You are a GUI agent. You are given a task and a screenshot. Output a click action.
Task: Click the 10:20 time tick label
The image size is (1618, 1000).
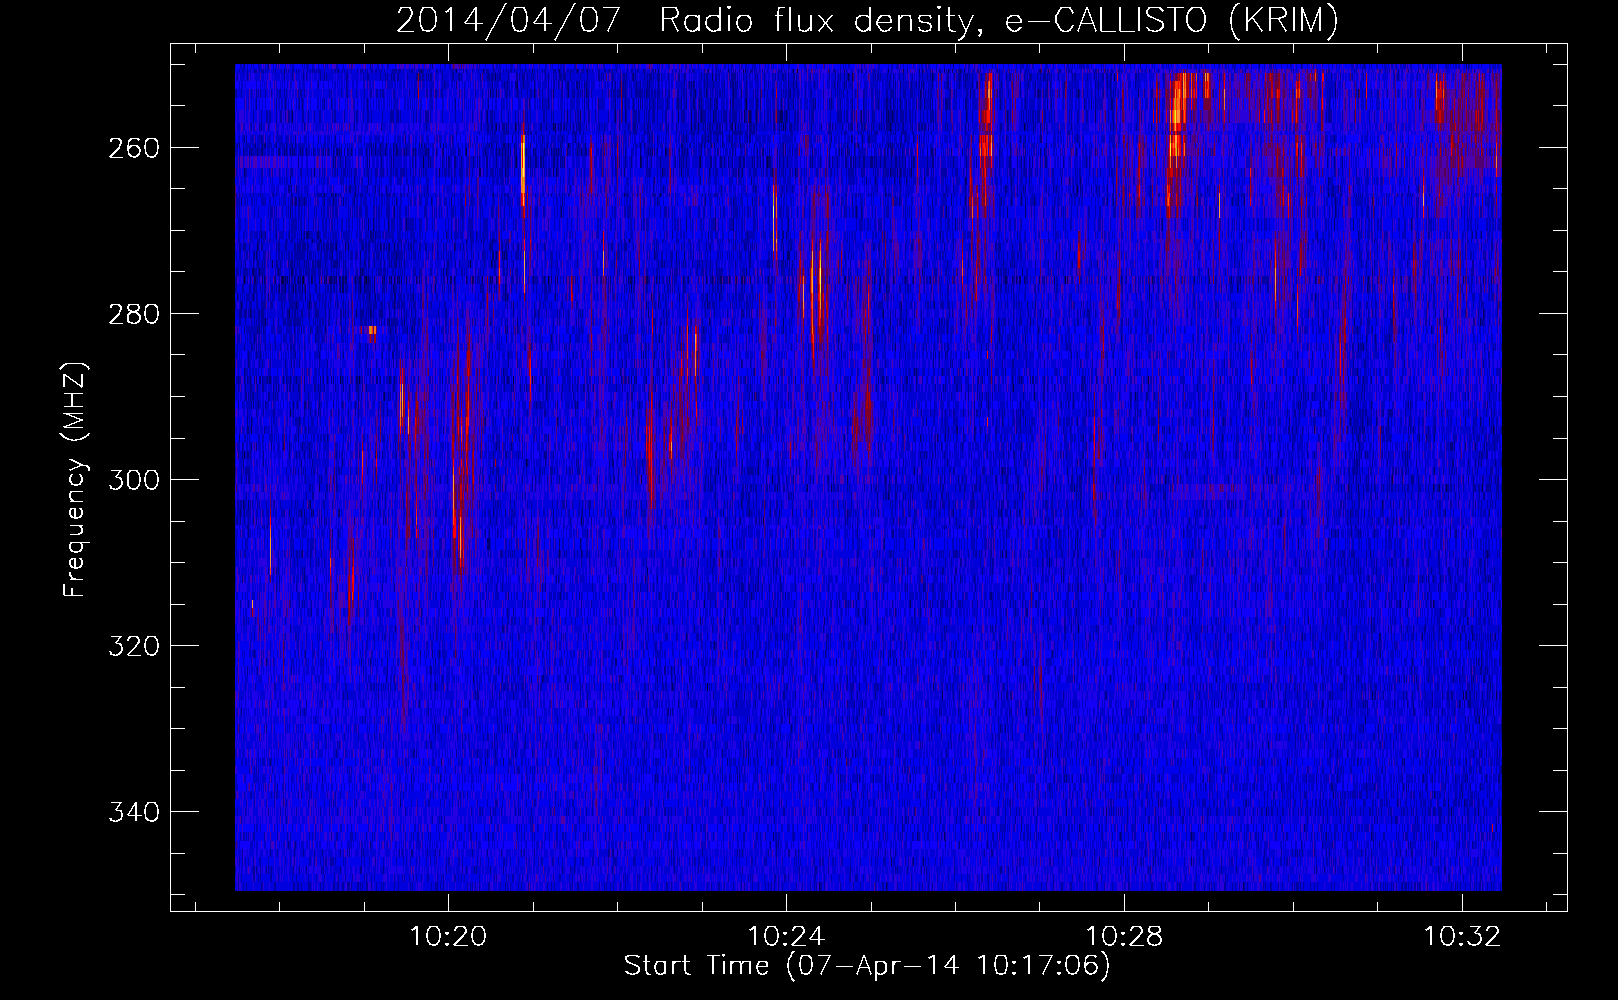click(x=448, y=937)
